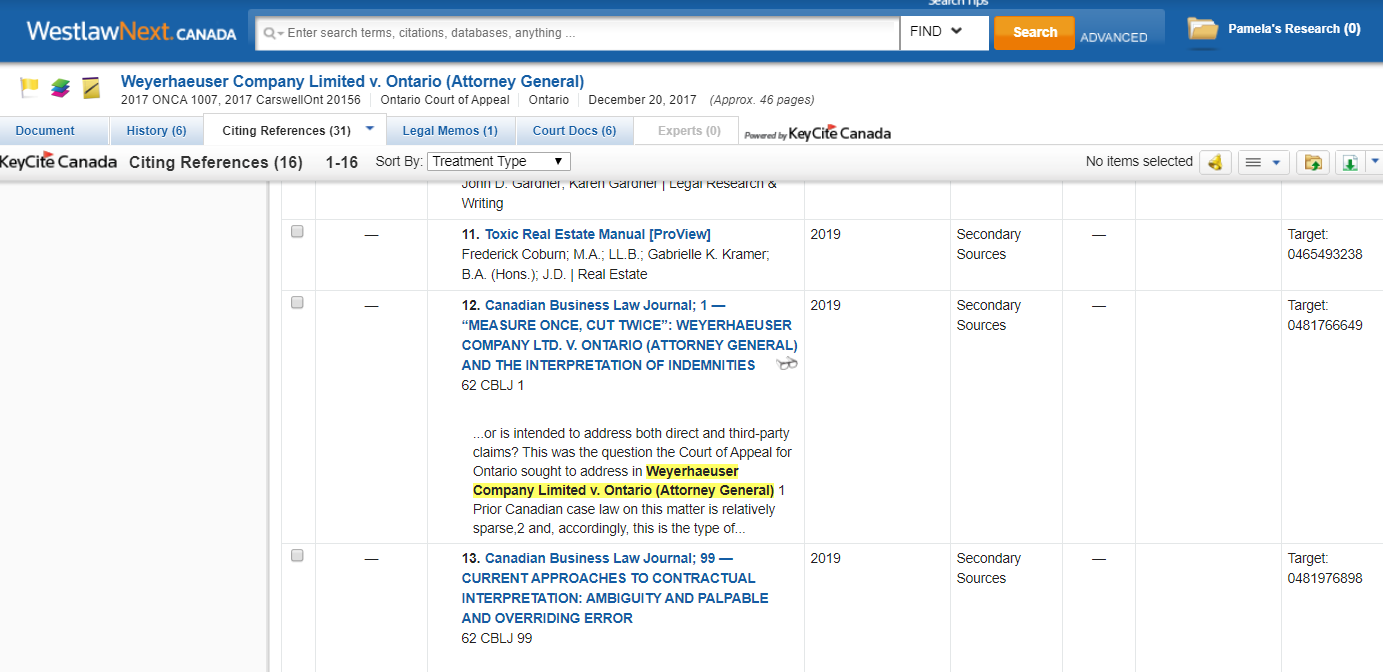The image size is (1383, 672).
Task: Switch to the Document tab
Action: [x=45, y=131]
